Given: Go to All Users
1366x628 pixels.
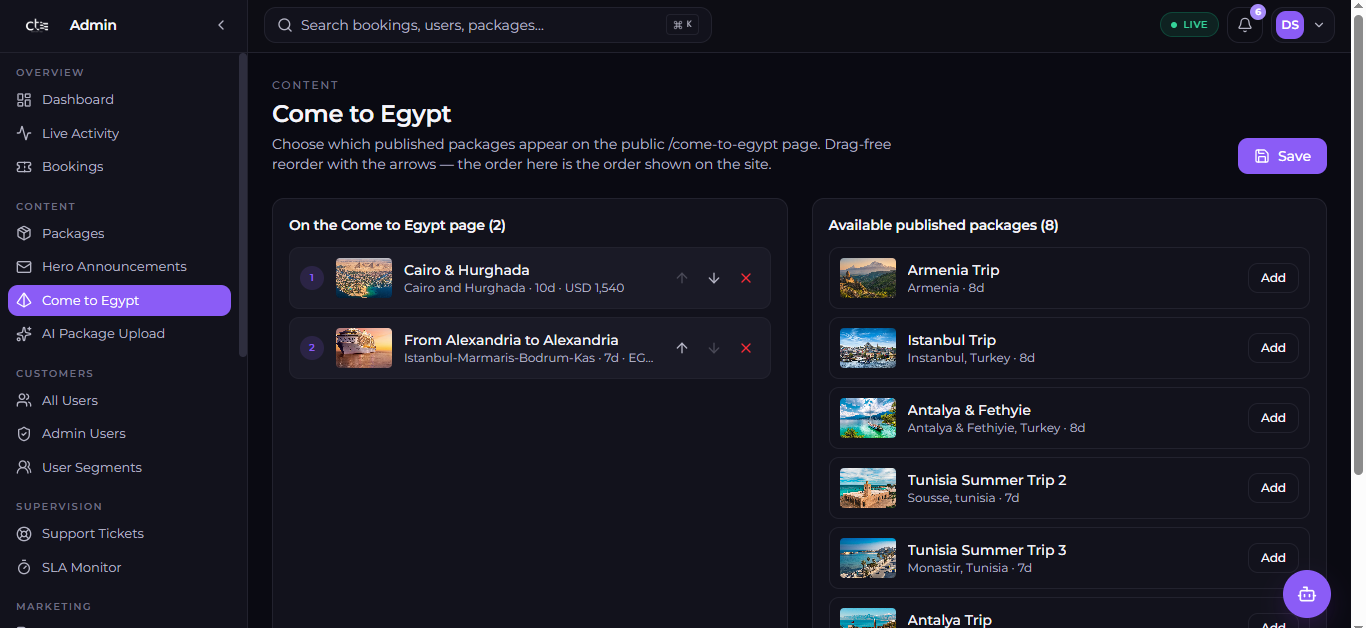Looking at the screenshot, I should pyautogui.click(x=119, y=400).
